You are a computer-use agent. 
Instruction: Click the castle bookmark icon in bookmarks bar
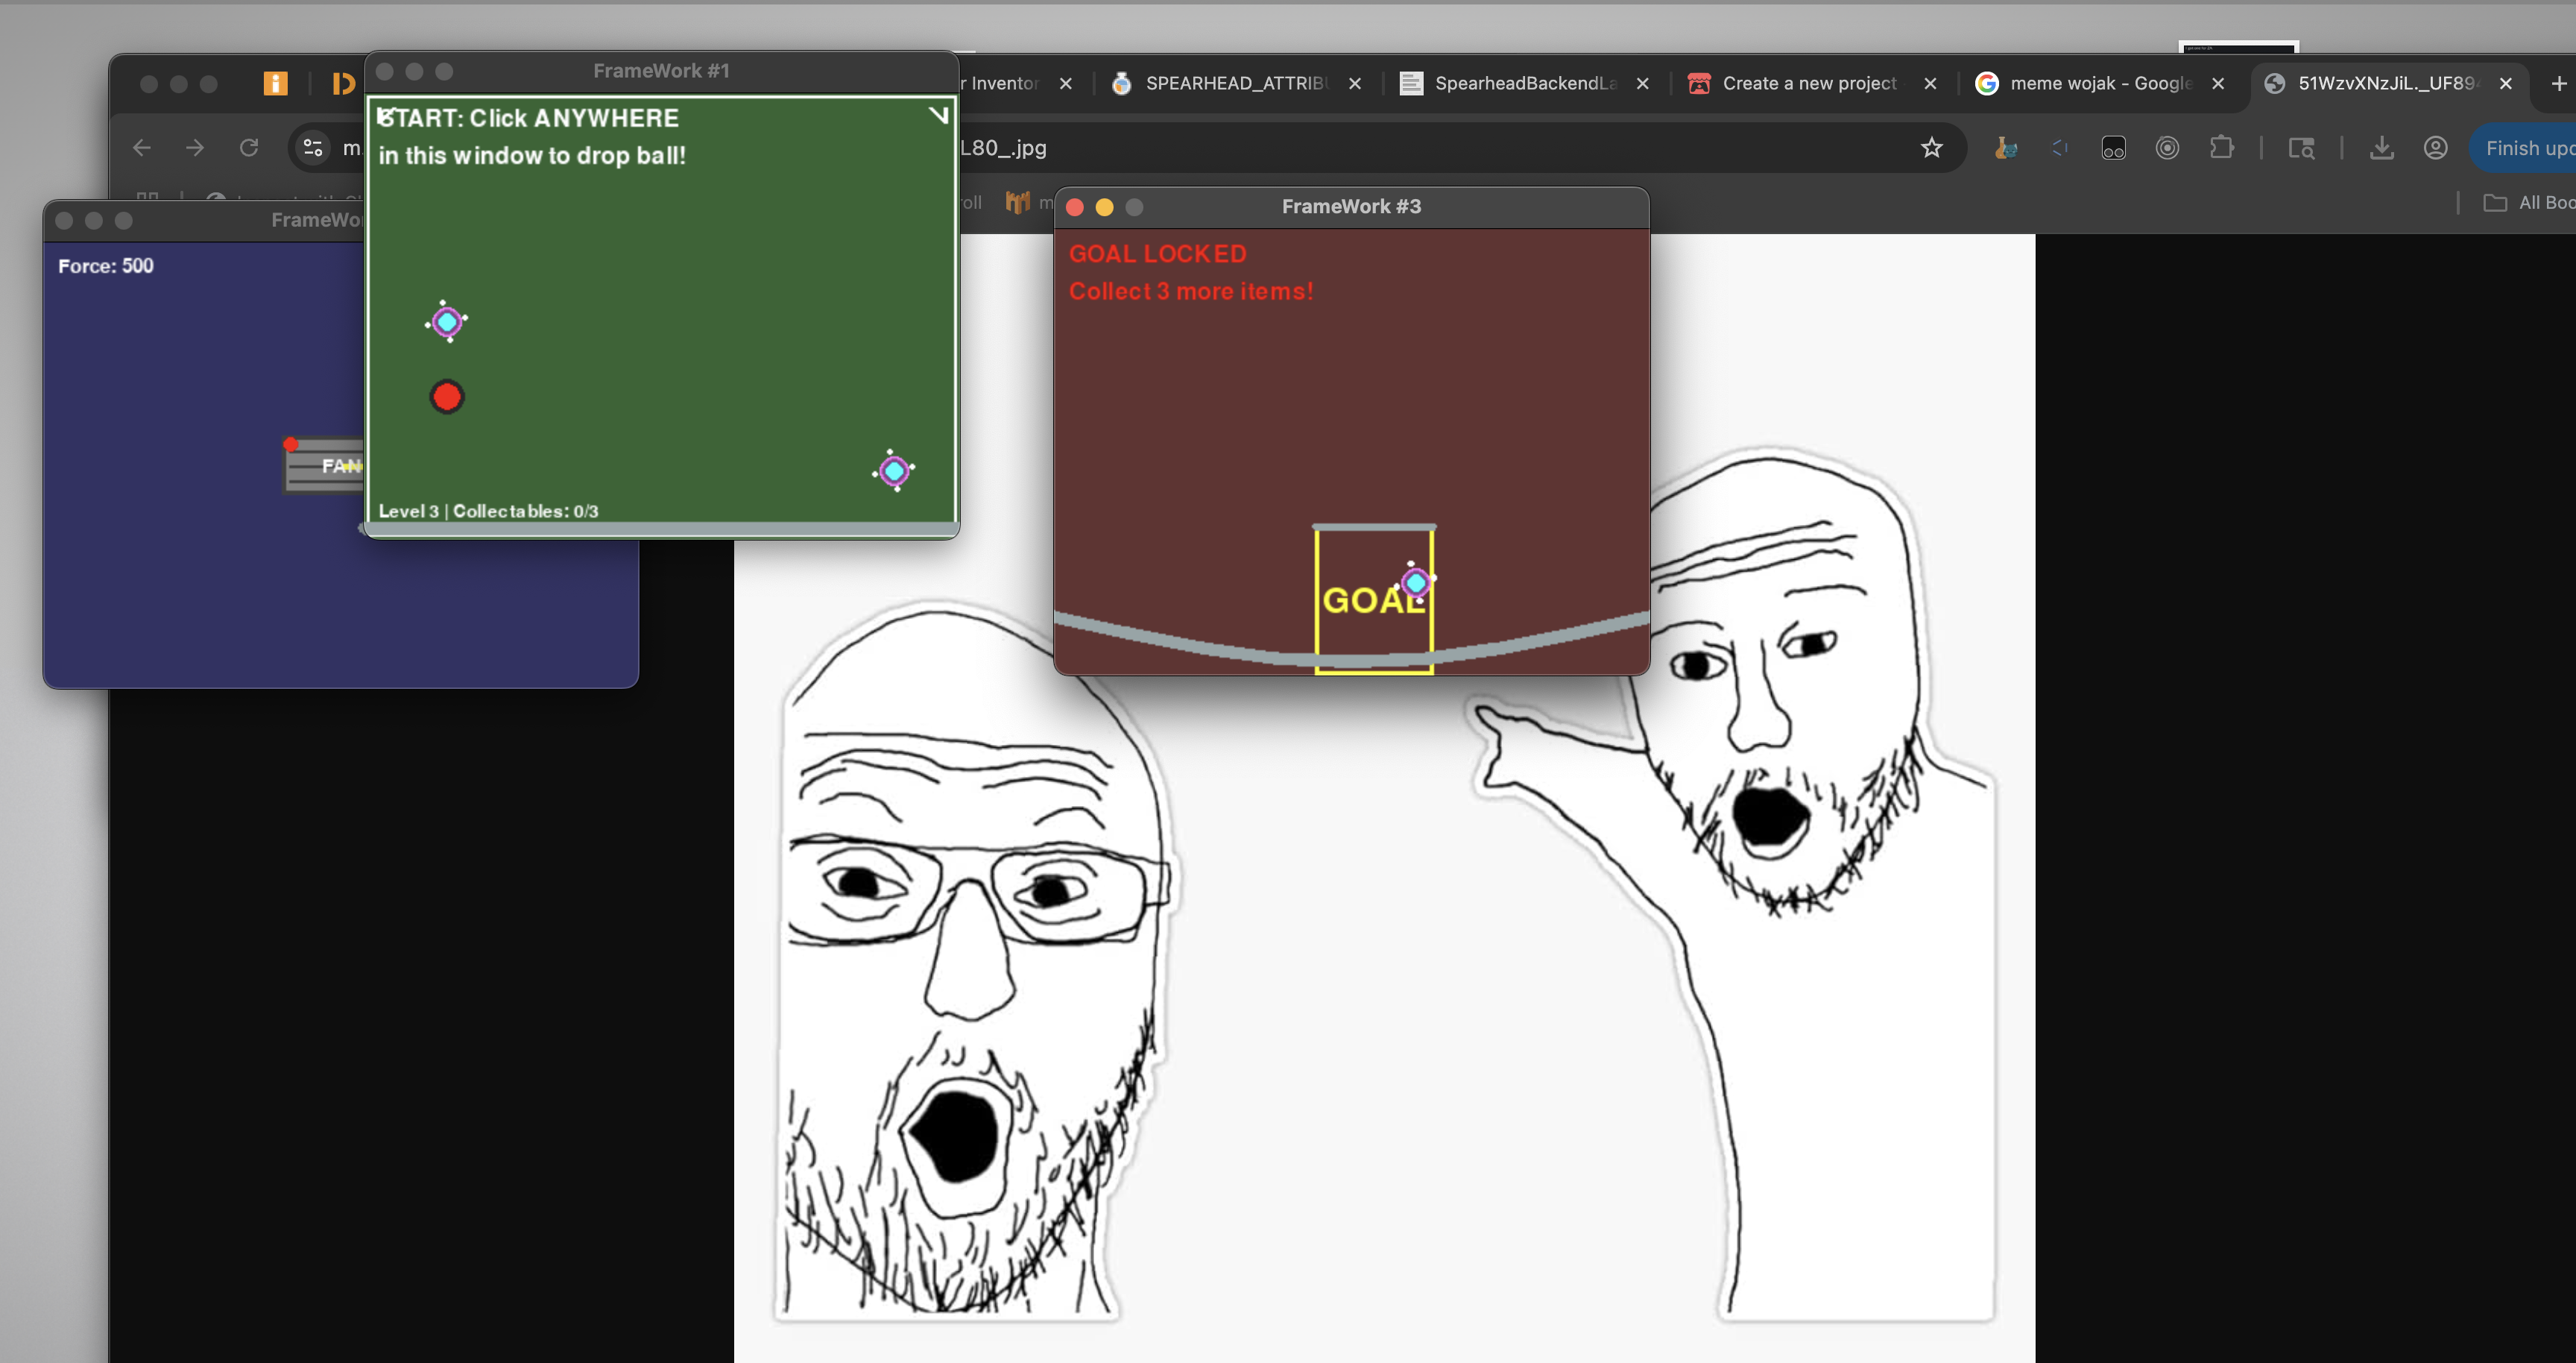click(1017, 202)
